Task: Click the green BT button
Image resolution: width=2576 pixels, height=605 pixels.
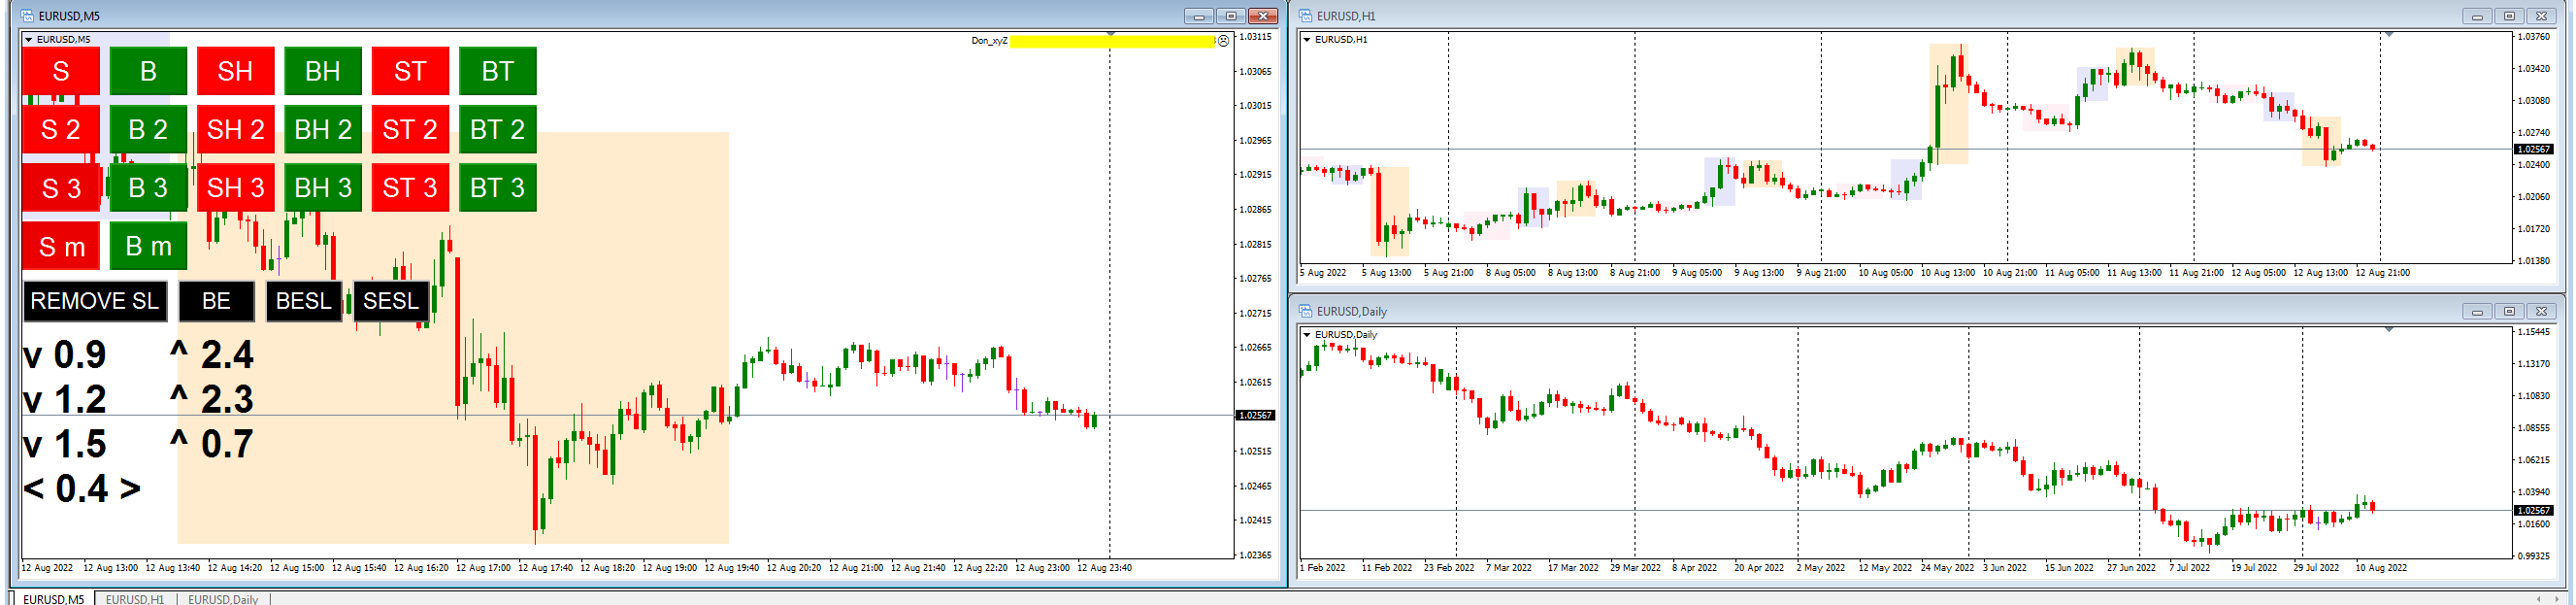Action: (498, 71)
